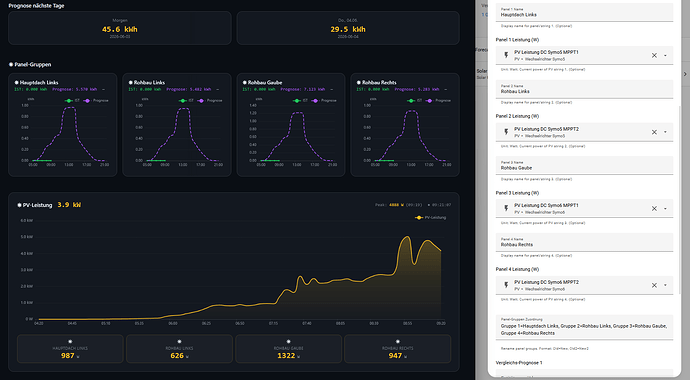690x380 pixels.
Task: Click Prognose 5.482 kWh under Rohbau Links
Action: (189, 89)
